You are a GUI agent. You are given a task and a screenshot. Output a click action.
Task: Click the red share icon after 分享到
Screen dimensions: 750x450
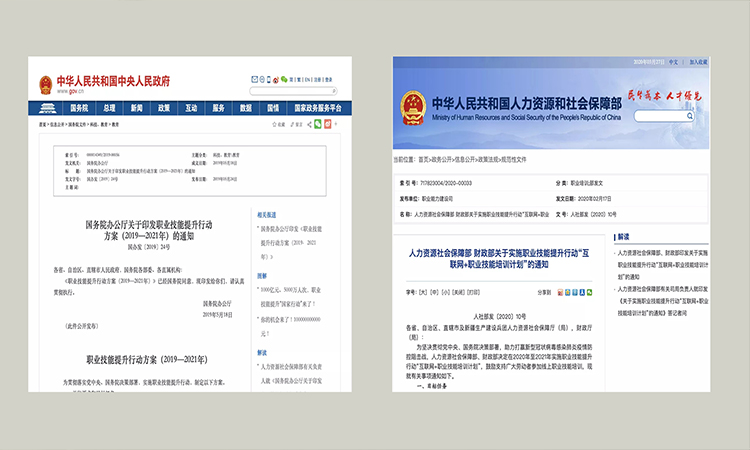tap(560, 292)
